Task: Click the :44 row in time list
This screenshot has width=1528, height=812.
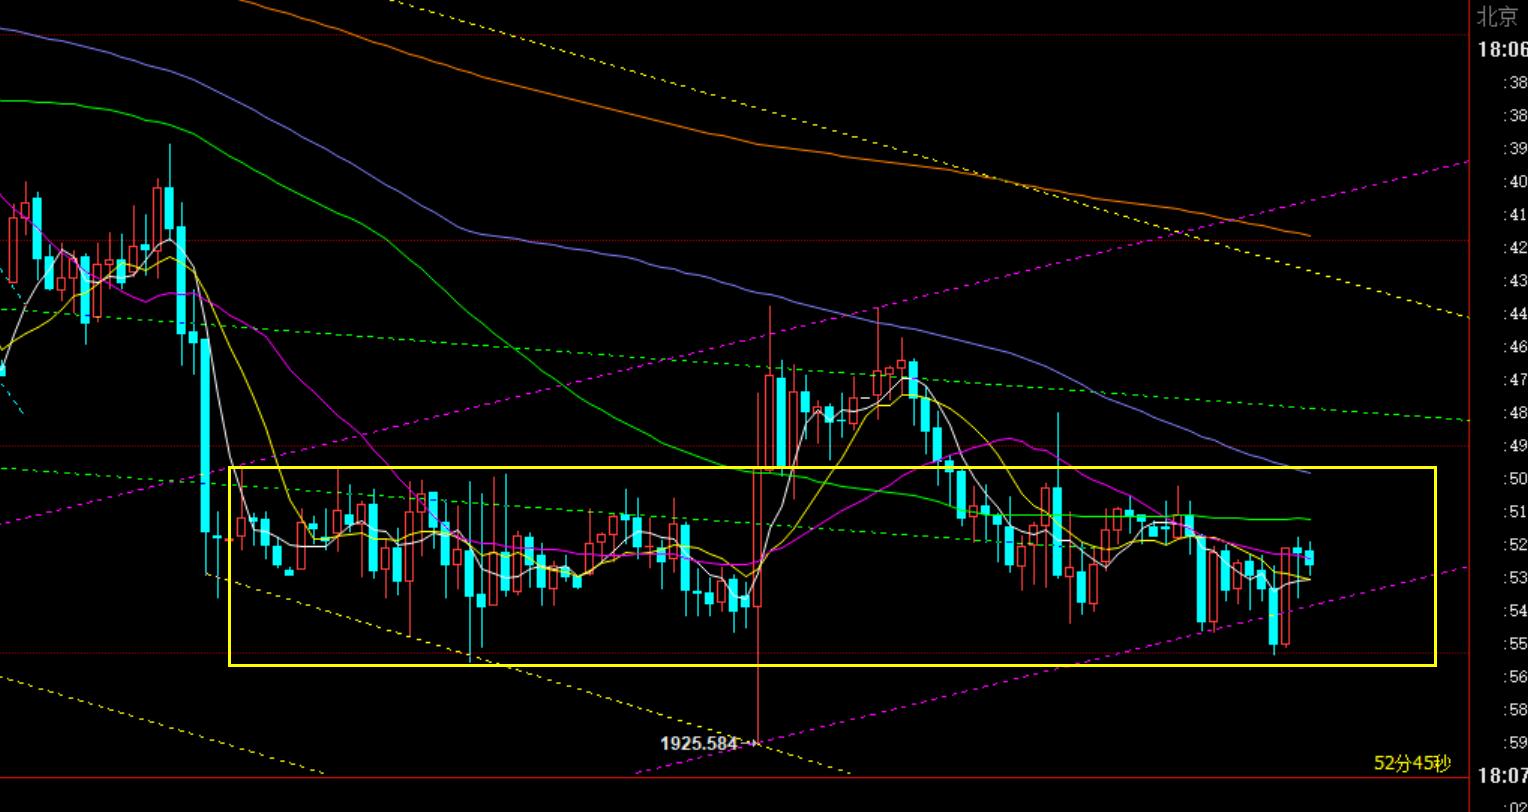Action: [1514, 314]
